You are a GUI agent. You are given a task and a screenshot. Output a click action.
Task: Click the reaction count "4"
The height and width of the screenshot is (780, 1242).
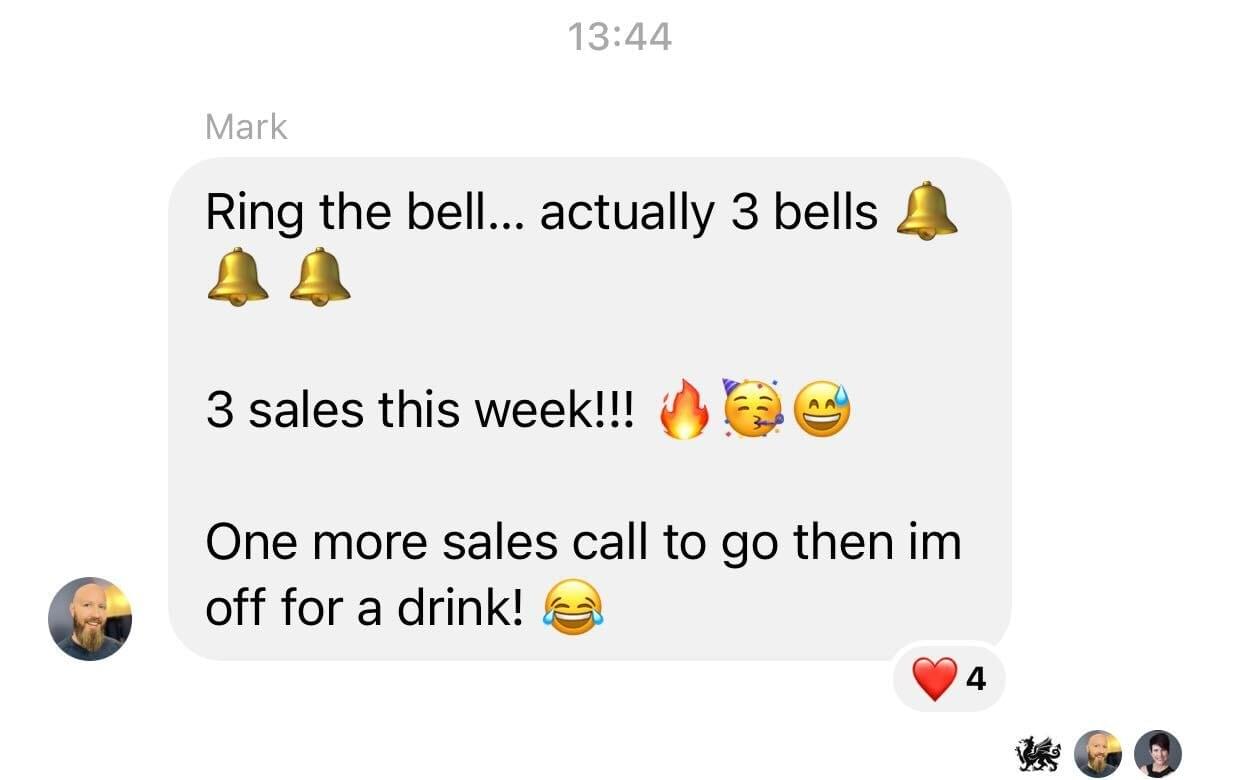click(977, 680)
